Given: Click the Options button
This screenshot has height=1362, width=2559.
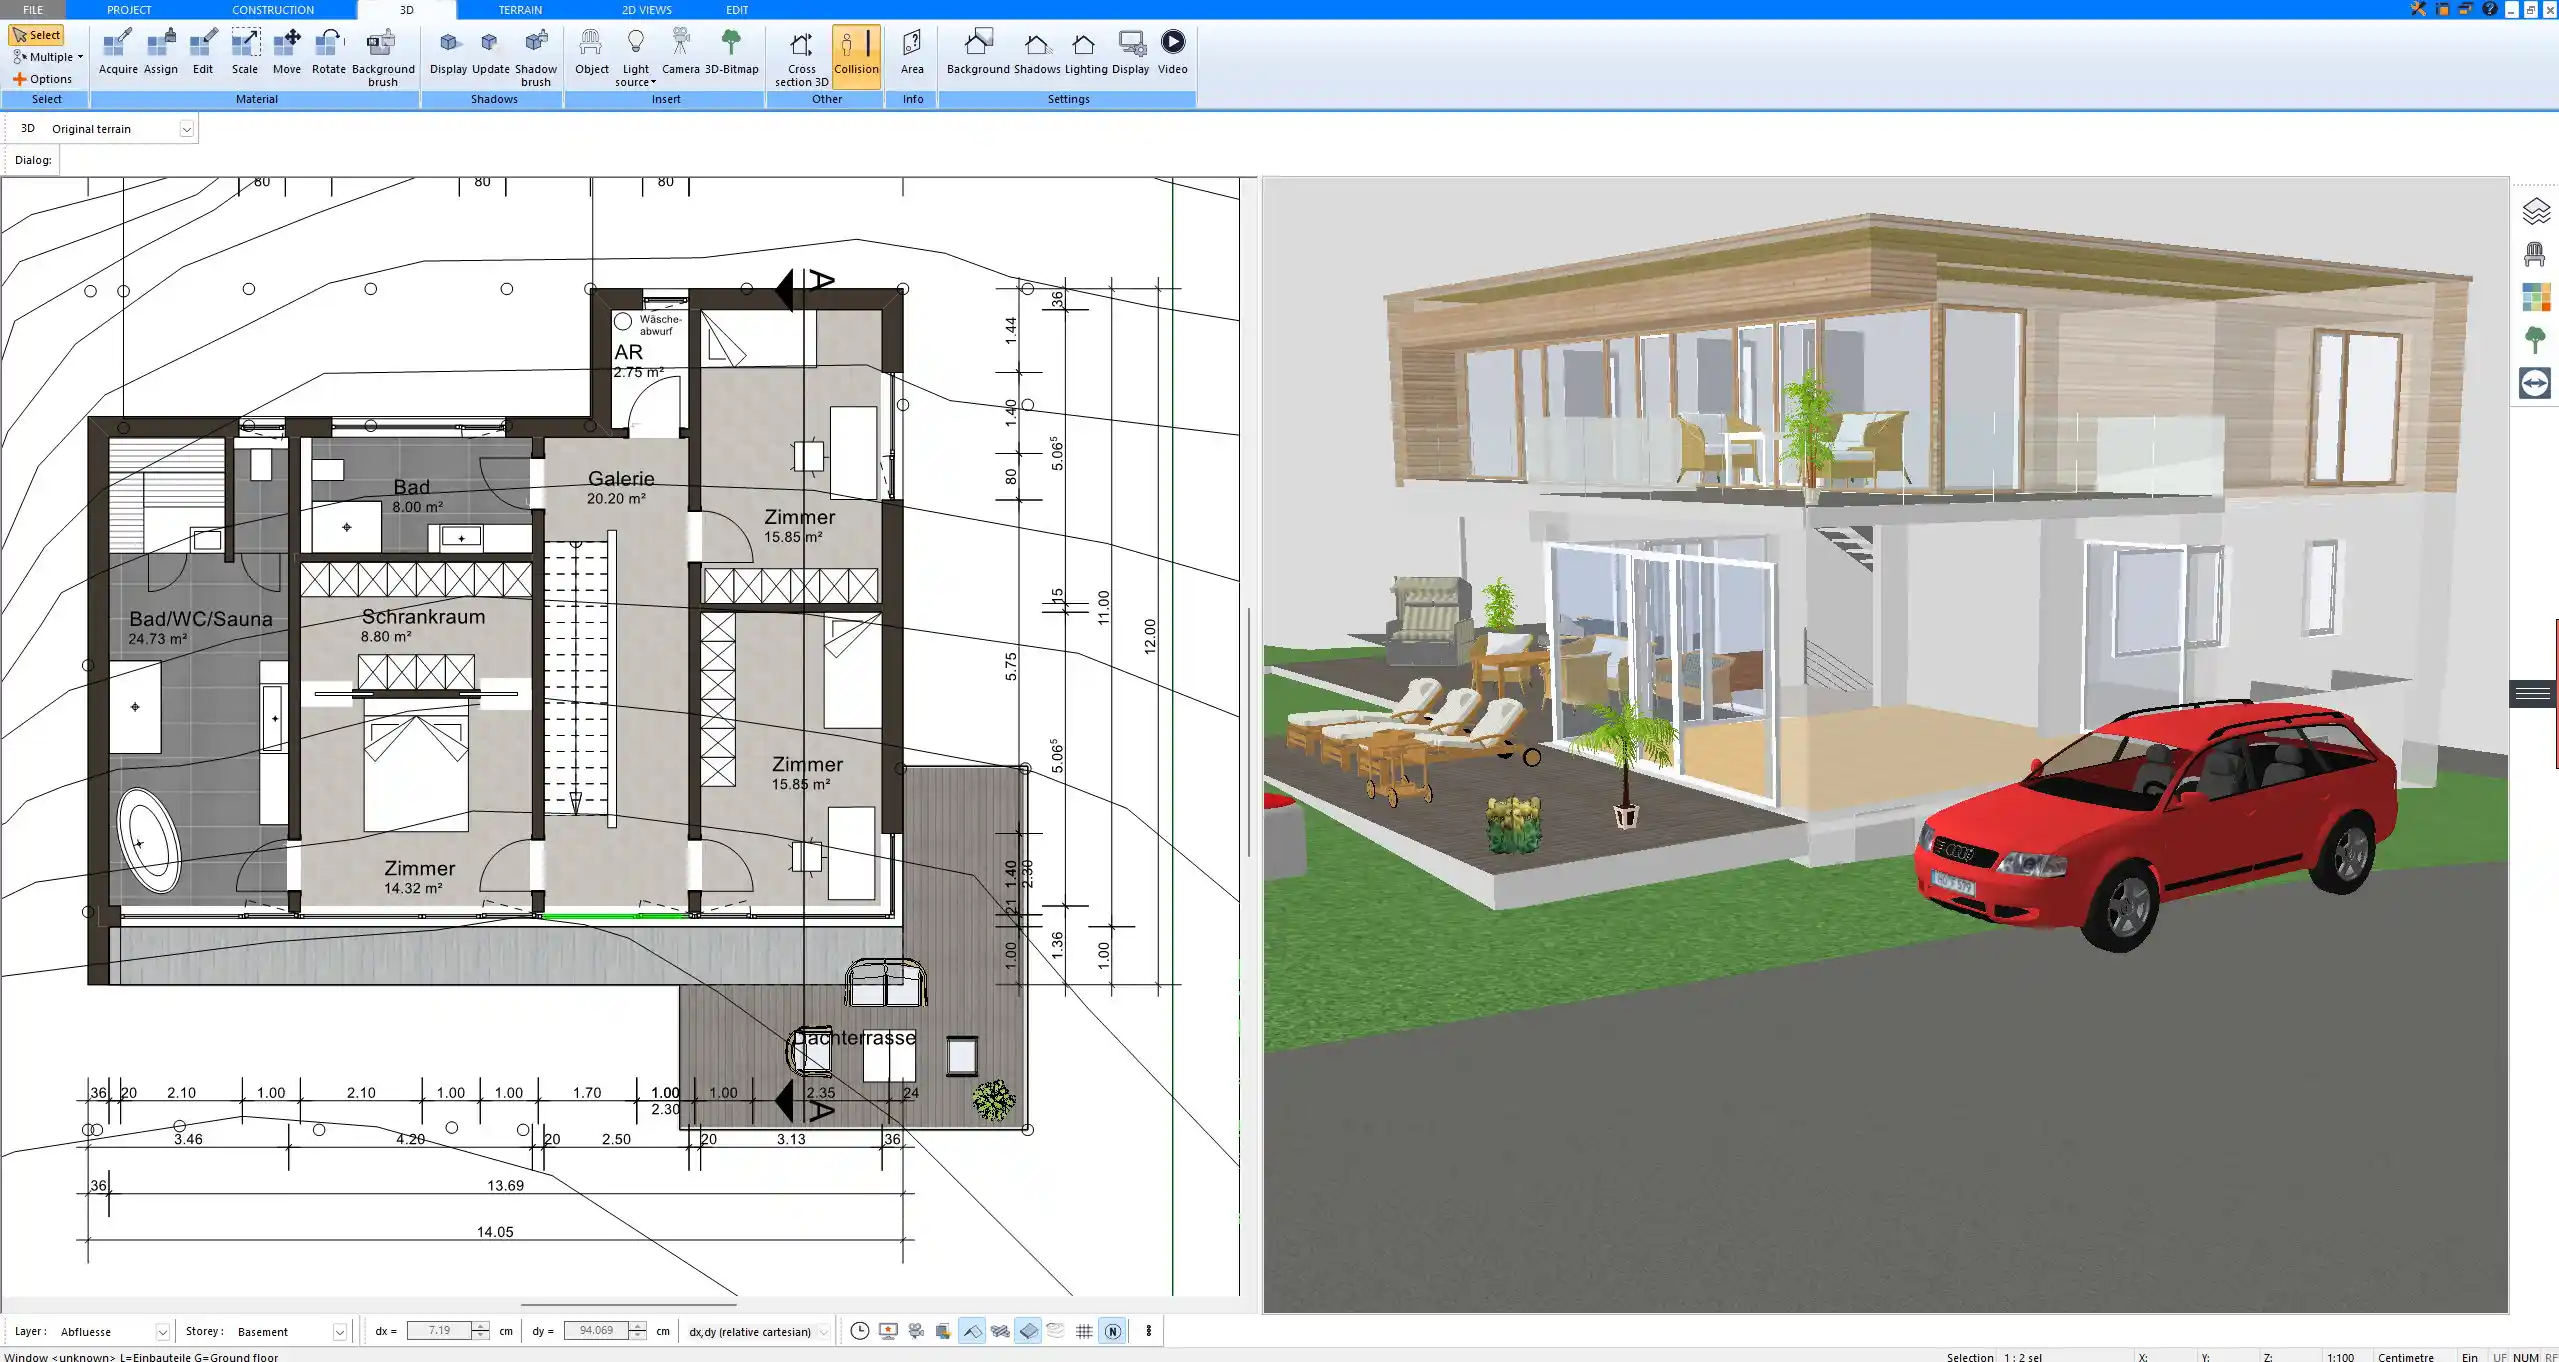Looking at the screenshot, I should [42, 79].
